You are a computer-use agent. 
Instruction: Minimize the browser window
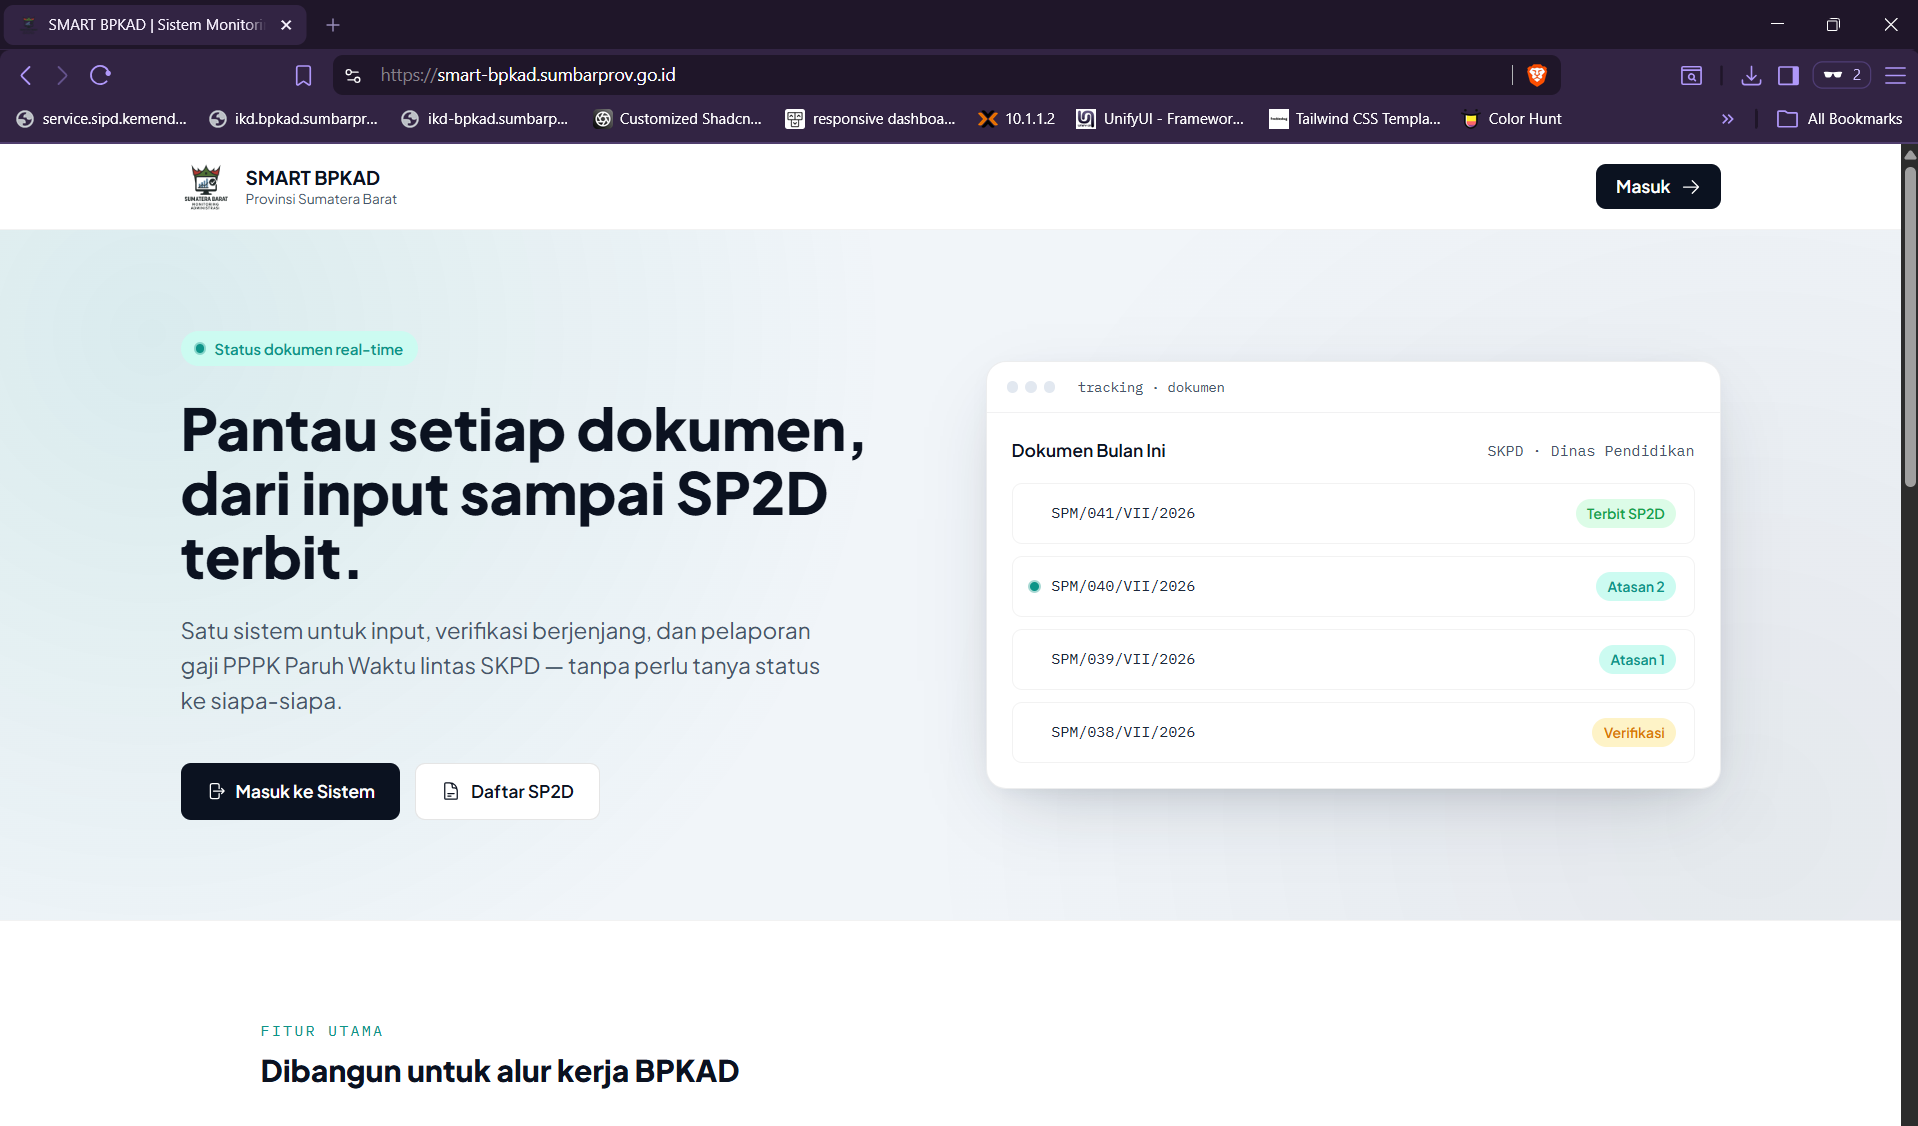(x=1777, y=25)
